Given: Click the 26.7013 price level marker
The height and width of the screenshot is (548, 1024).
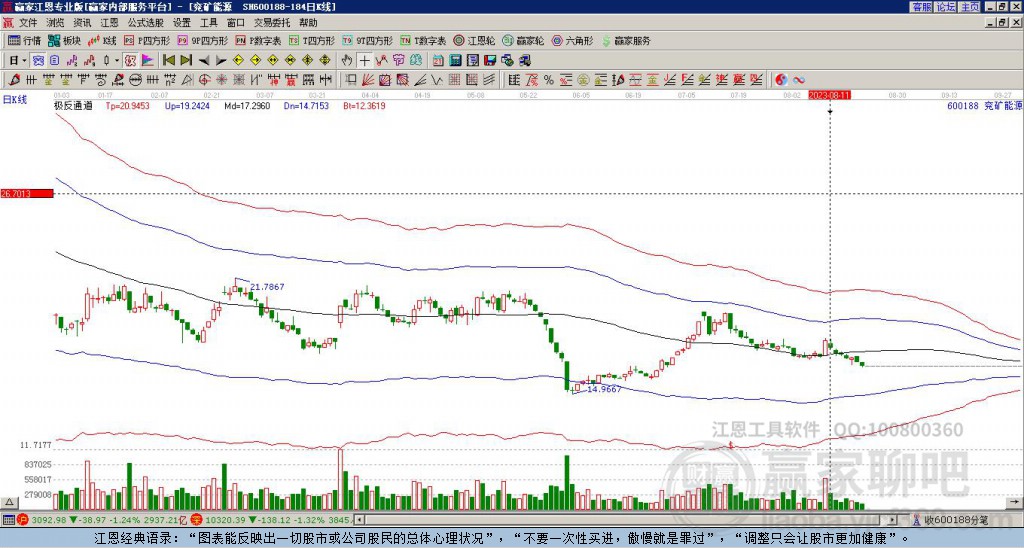Looking at the screenshot, I should pyautogui.click(x=26, y=194).
